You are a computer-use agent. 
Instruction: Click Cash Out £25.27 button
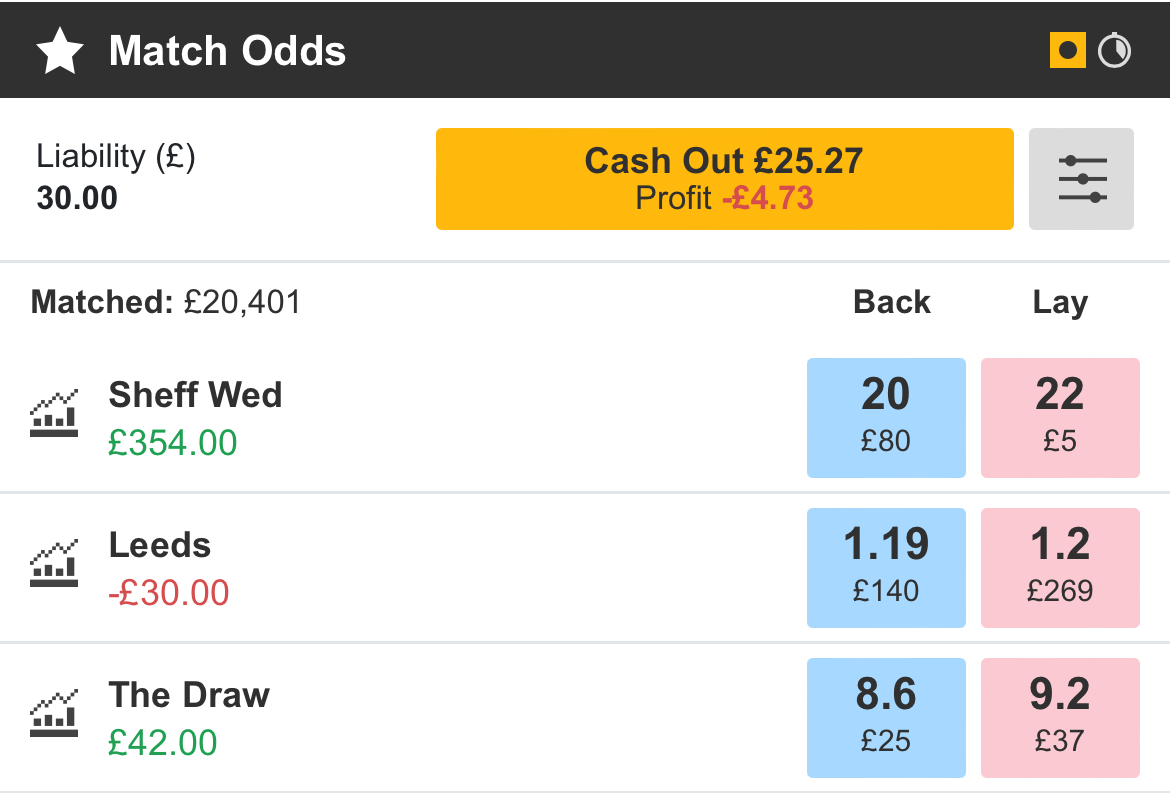tap(725, 179)
